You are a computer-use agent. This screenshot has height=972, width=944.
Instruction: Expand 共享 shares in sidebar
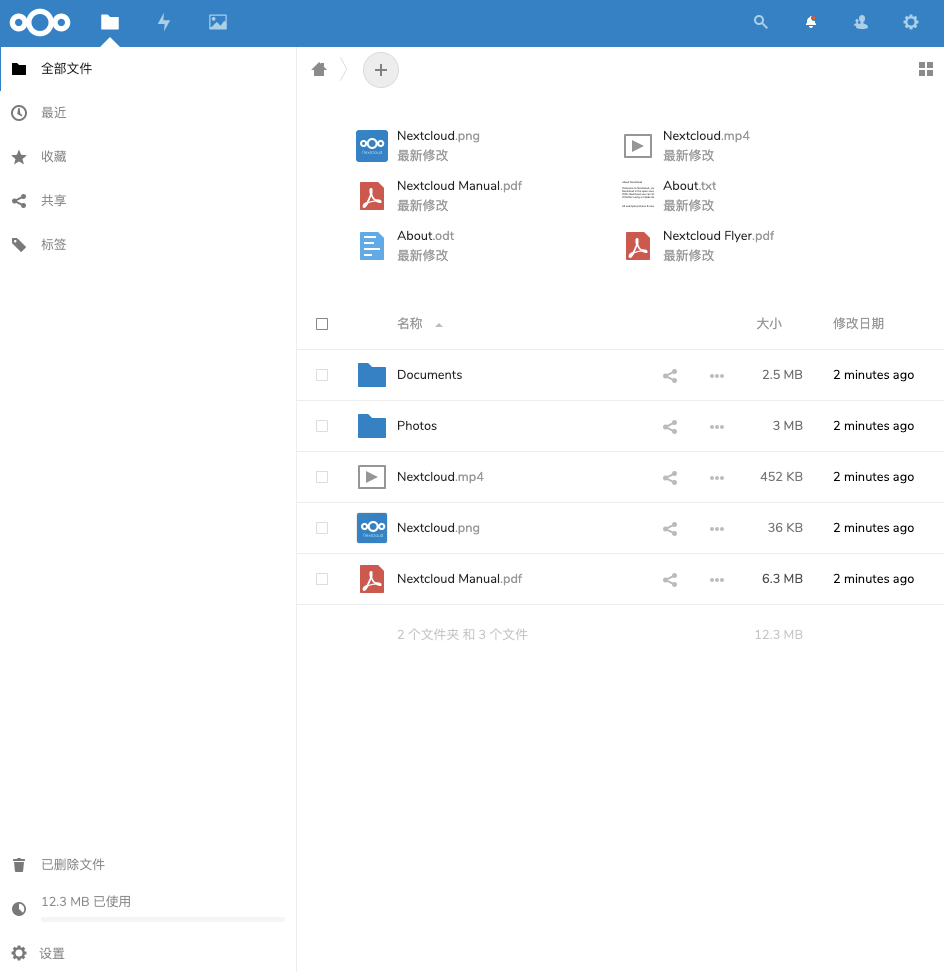pyautogui.click(x=148, y=201)
